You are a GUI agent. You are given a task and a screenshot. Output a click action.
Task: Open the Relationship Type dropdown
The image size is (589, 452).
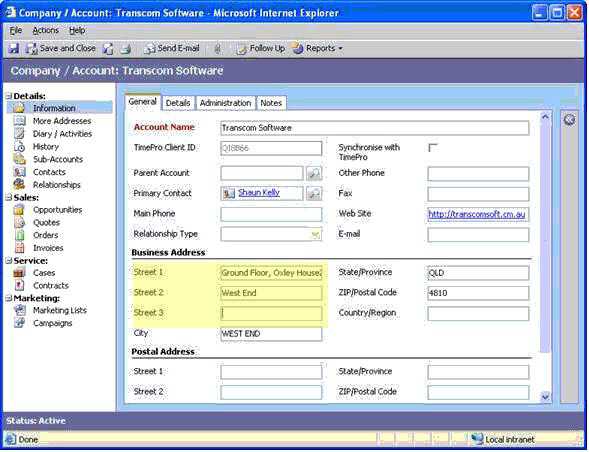click(x=271, y=234)
